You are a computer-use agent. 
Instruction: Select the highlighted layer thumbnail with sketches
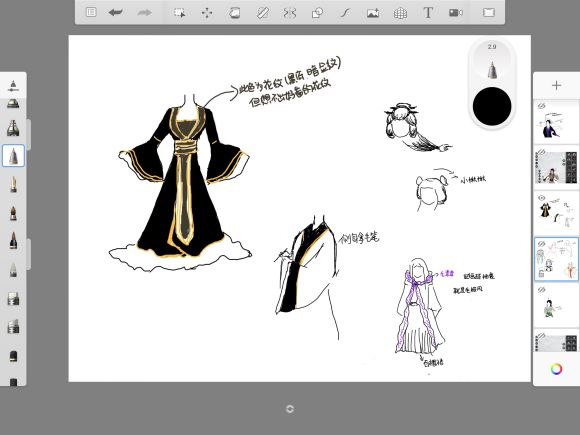pyautogui.click(x=556, y=259)
